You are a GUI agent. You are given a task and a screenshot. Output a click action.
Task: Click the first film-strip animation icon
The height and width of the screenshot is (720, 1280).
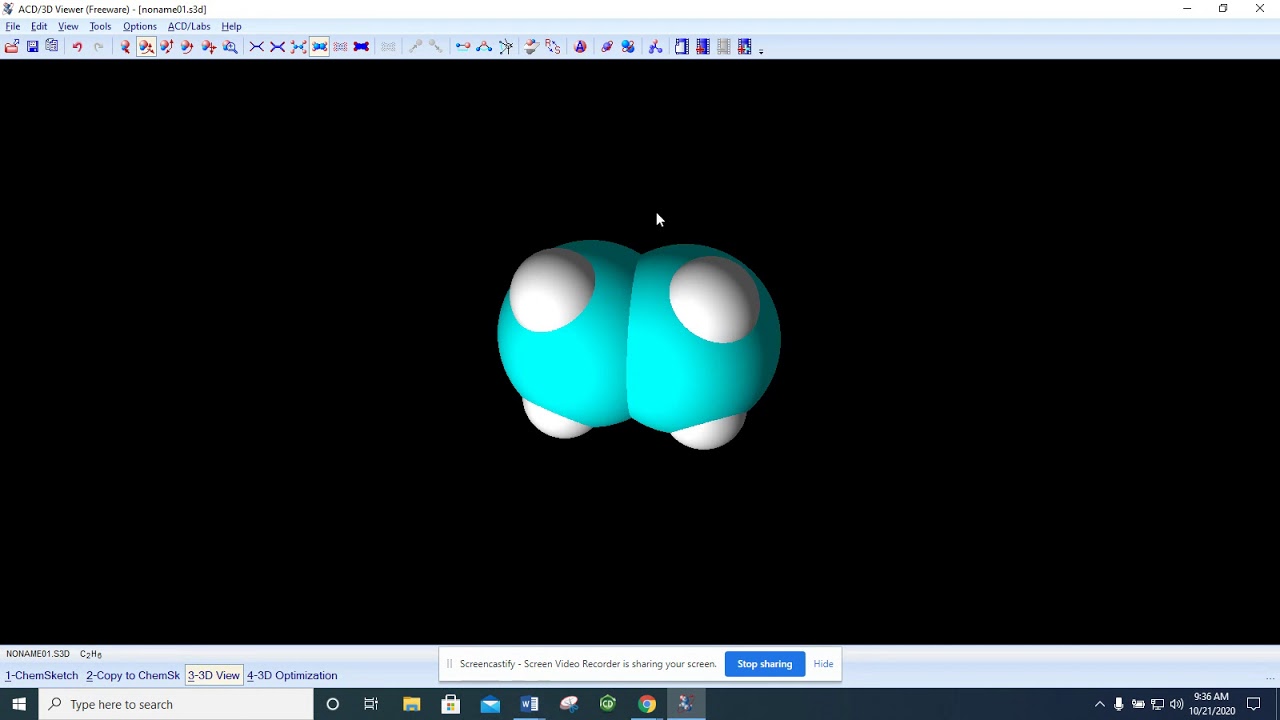tap(682, 47)
